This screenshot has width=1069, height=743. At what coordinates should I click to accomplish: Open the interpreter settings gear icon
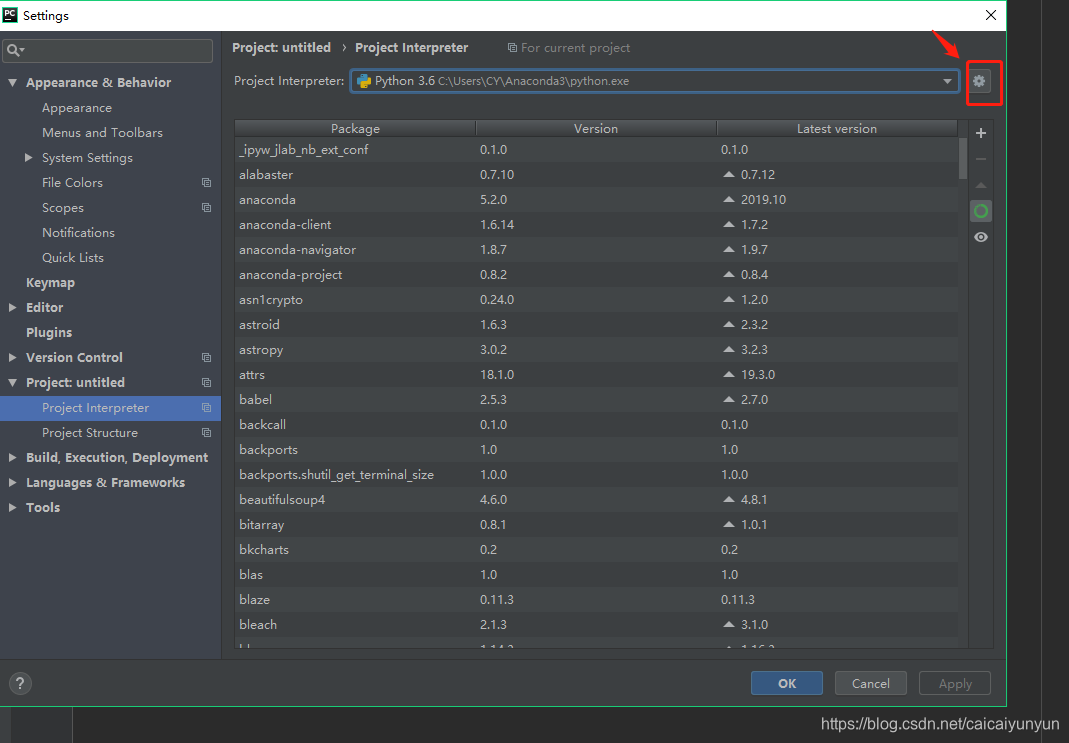click(x=979, y=81)
